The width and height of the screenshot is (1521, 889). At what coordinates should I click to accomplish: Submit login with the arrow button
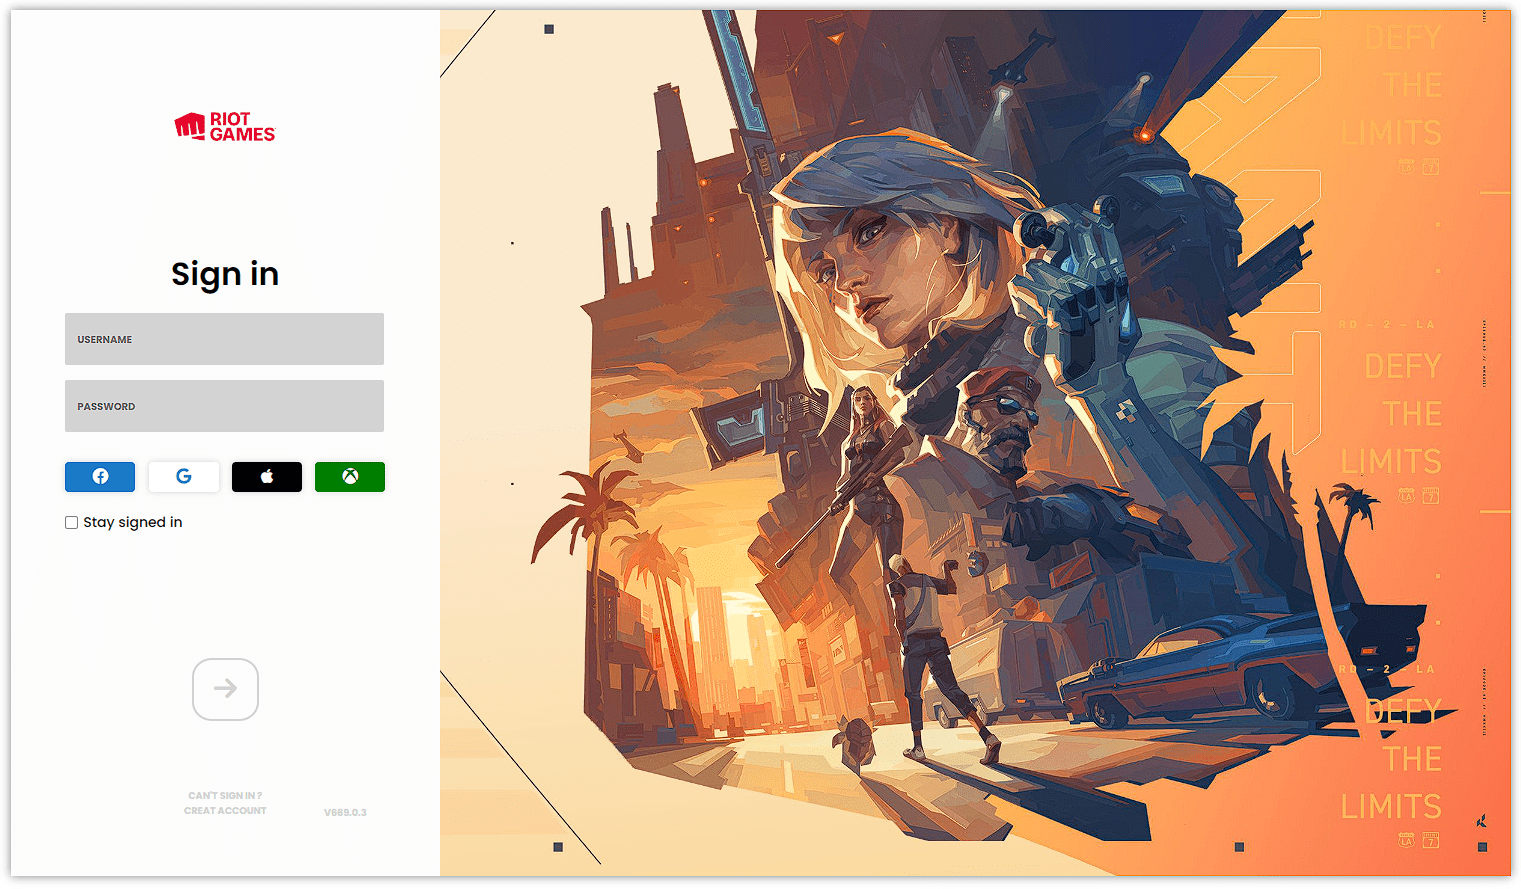click(225, 689)
